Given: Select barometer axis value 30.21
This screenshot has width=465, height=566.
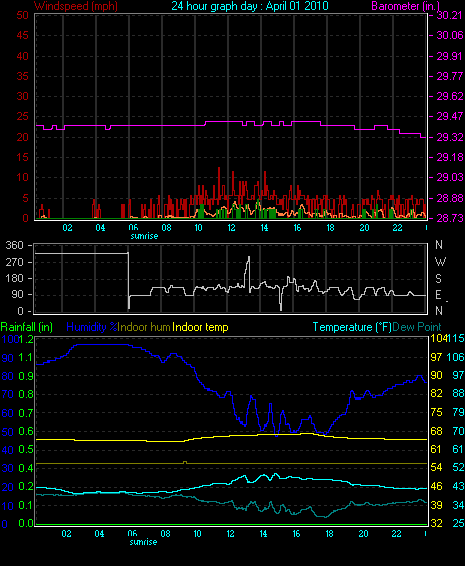Looking at the screenshot, I should (x=449, y=15).
